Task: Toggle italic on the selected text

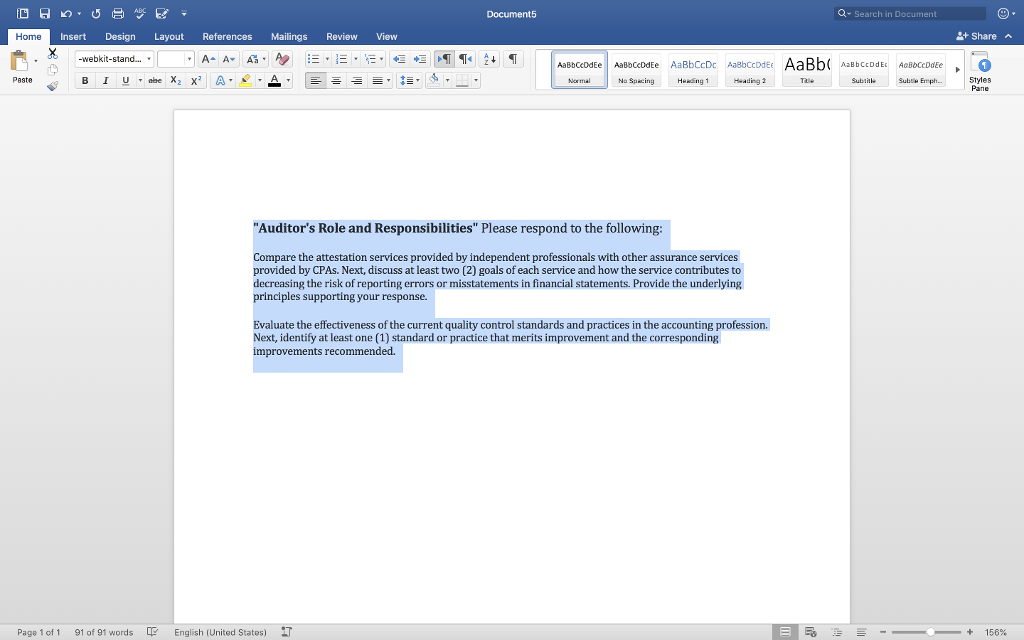Action: pyautogui.click(x=105, y=80)
